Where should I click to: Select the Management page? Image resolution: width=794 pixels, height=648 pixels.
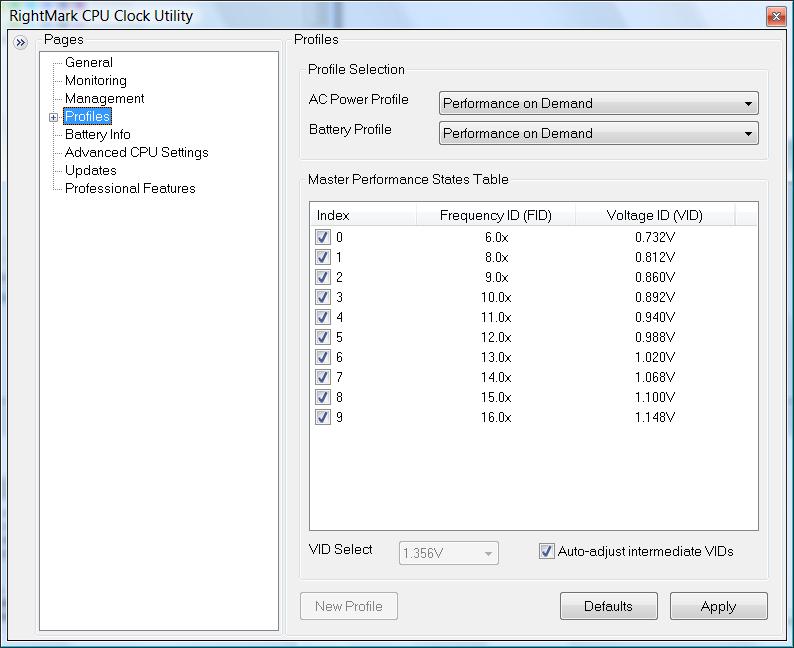coord(104,98)
